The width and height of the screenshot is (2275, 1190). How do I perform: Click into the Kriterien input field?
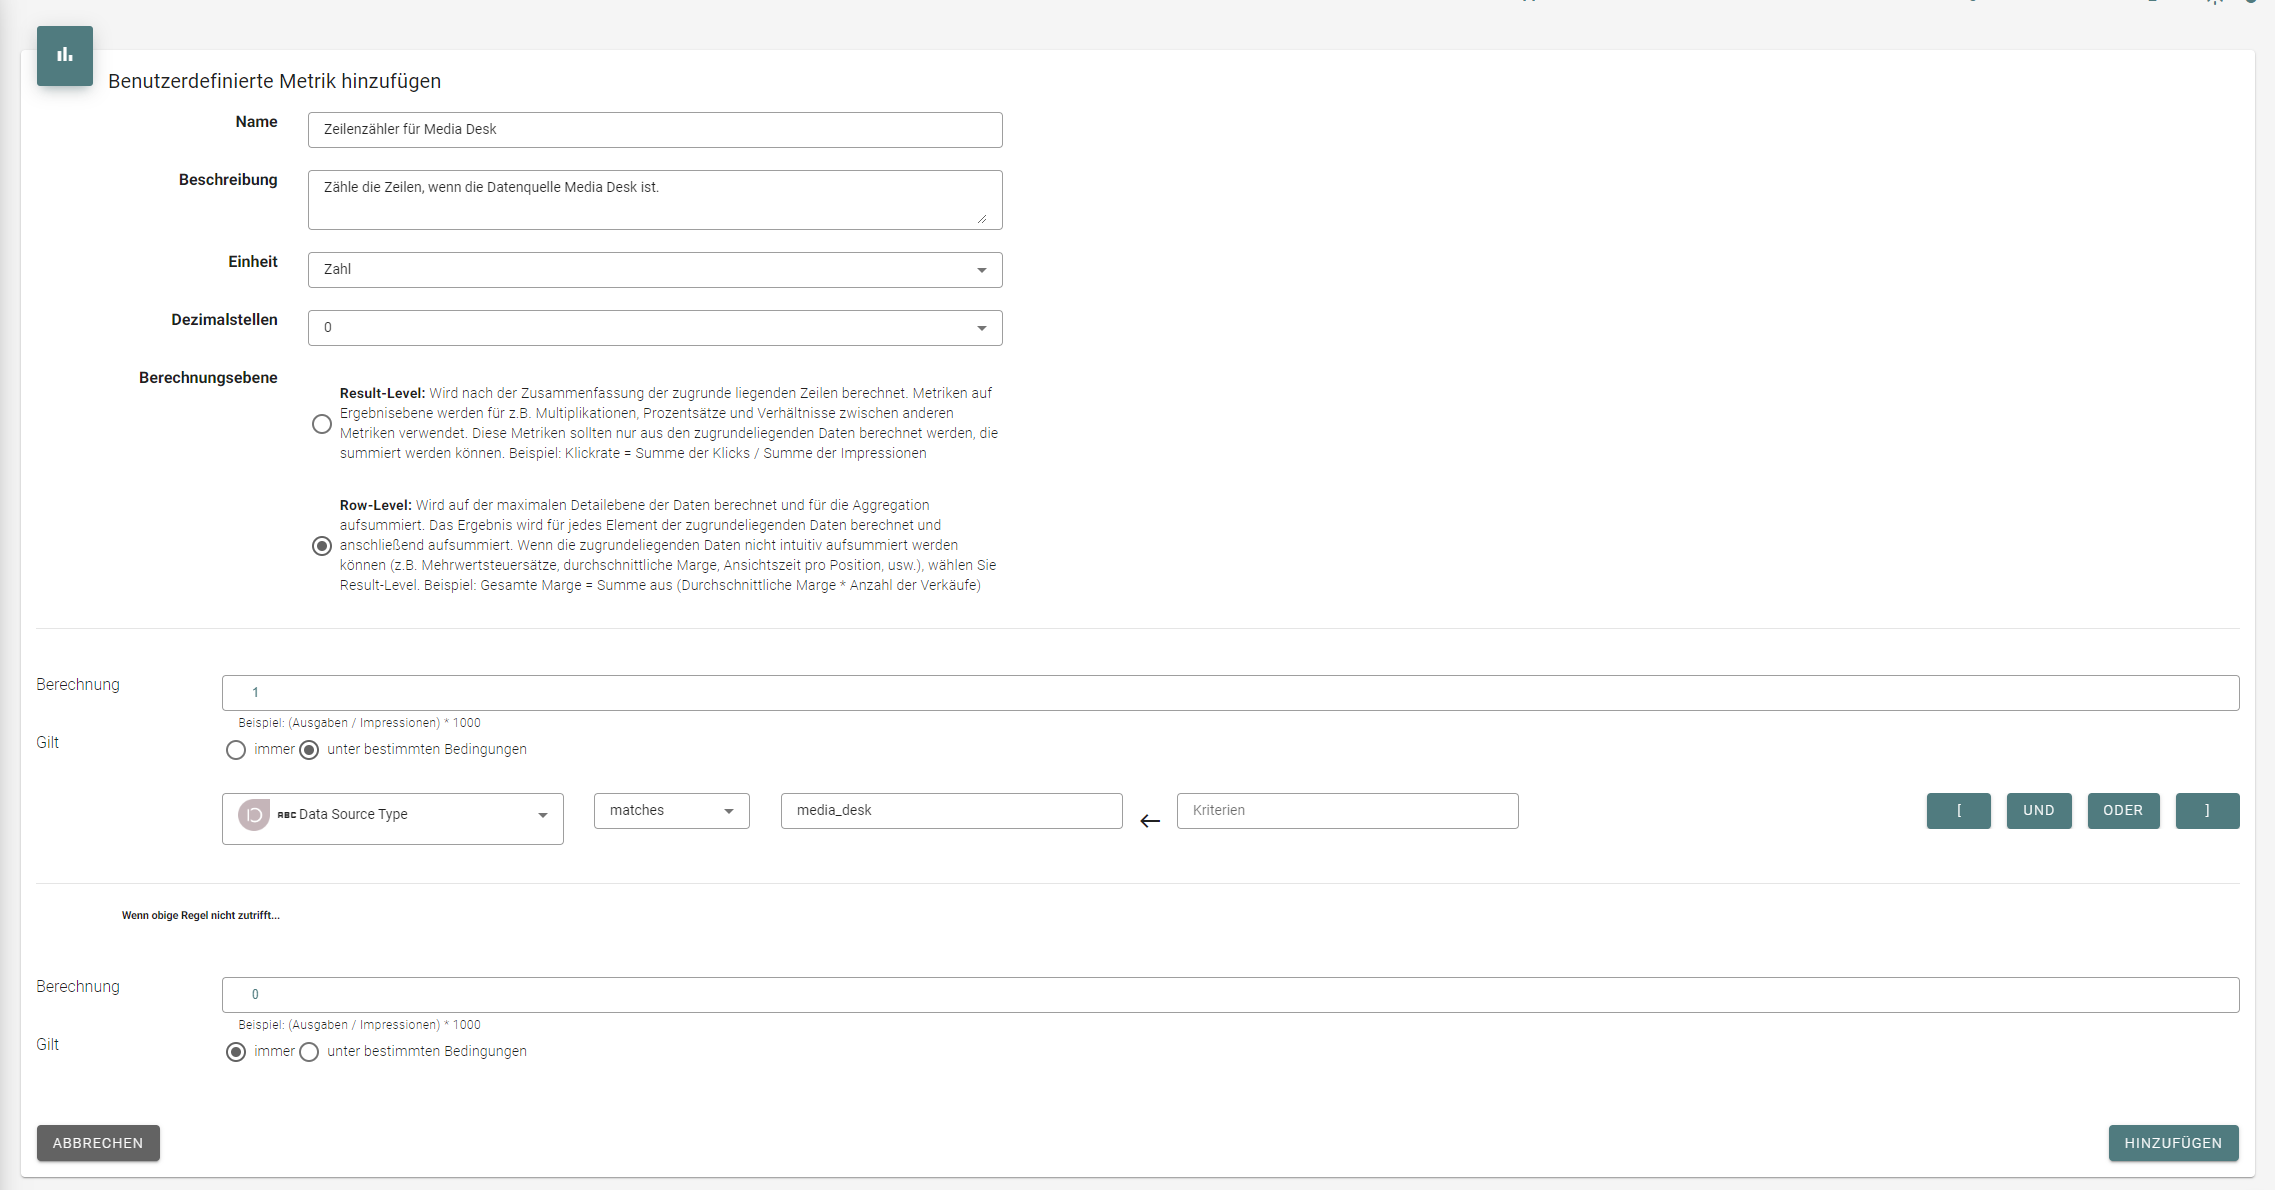1347,811
